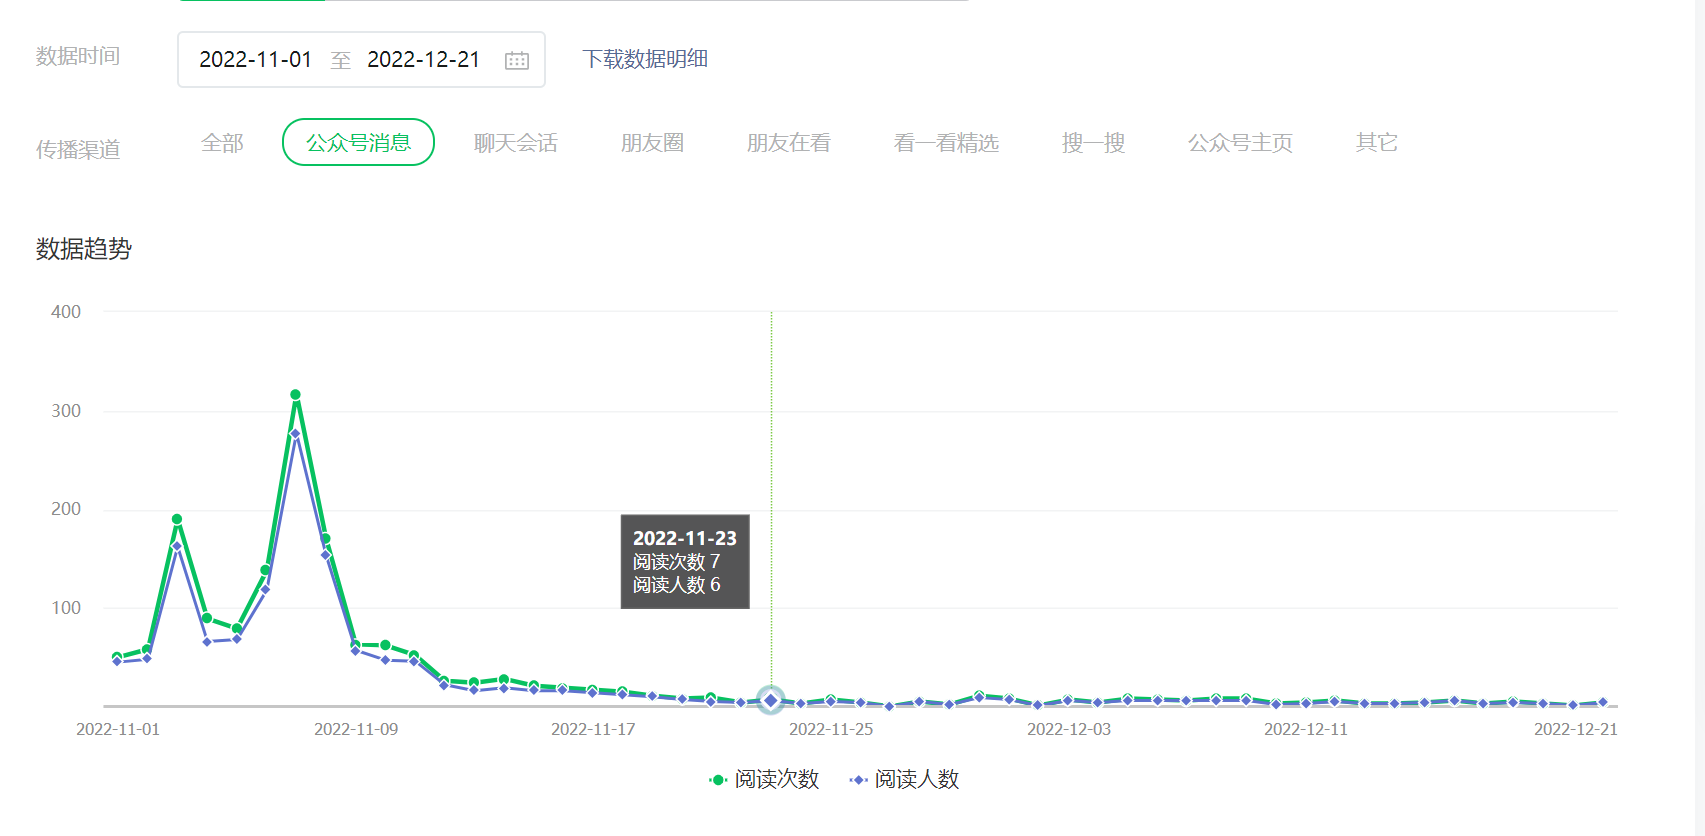Click x-axis label 2022-12-21
Viewport: 1705px width, 836px height.
point(1576,729)
